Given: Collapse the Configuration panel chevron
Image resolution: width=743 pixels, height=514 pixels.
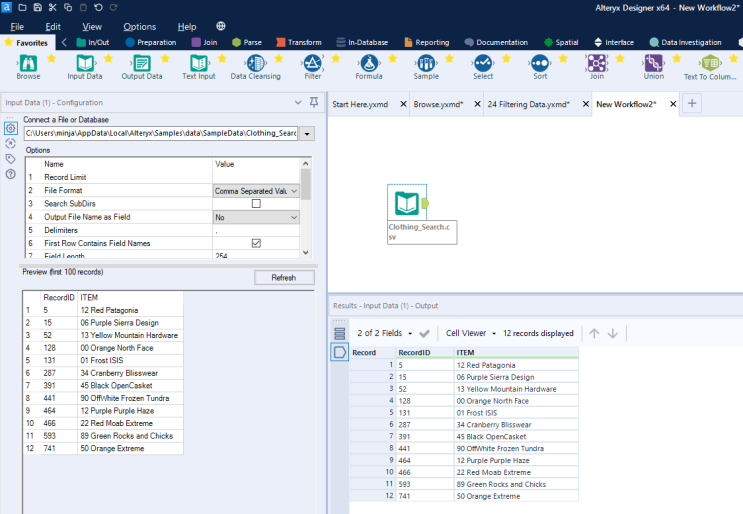Looking at the screenshot, I should pos(298,102).
